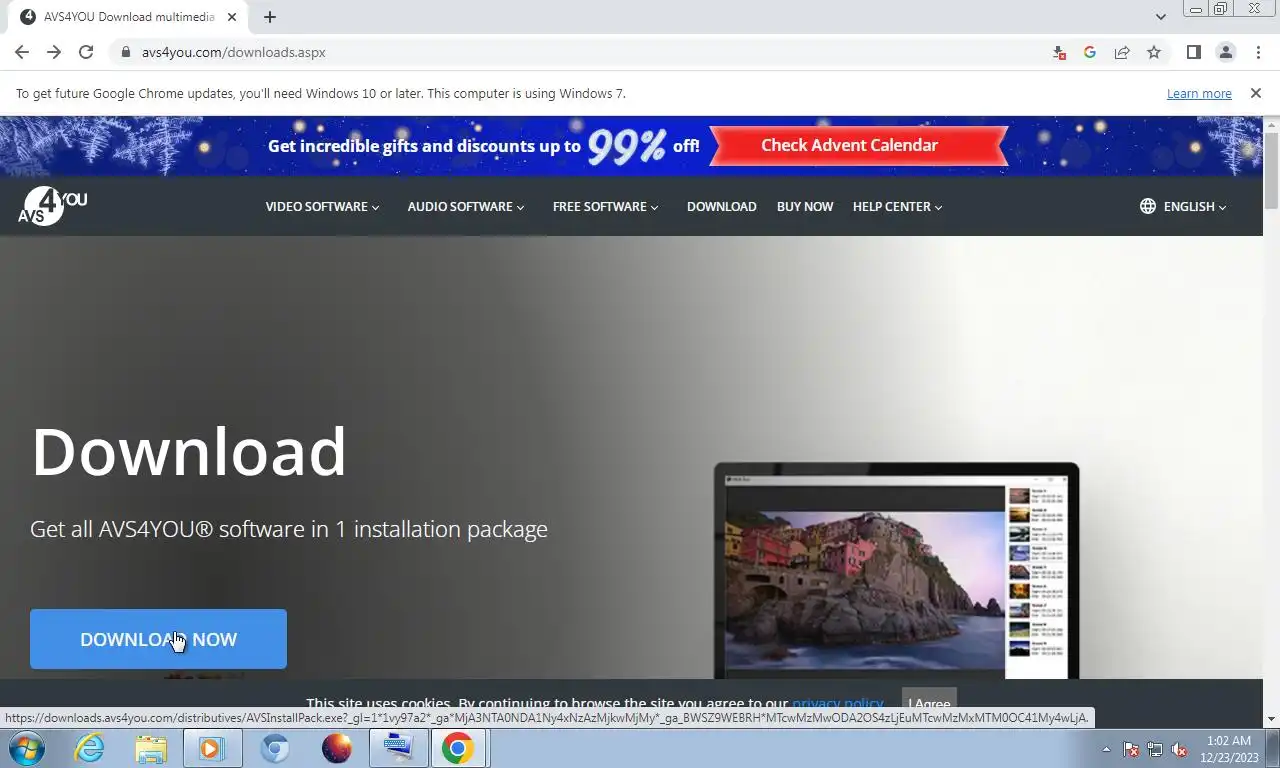Viewport: 1280px width, 768px height.
Task: Share this page icon
Action: point(1122,52)
